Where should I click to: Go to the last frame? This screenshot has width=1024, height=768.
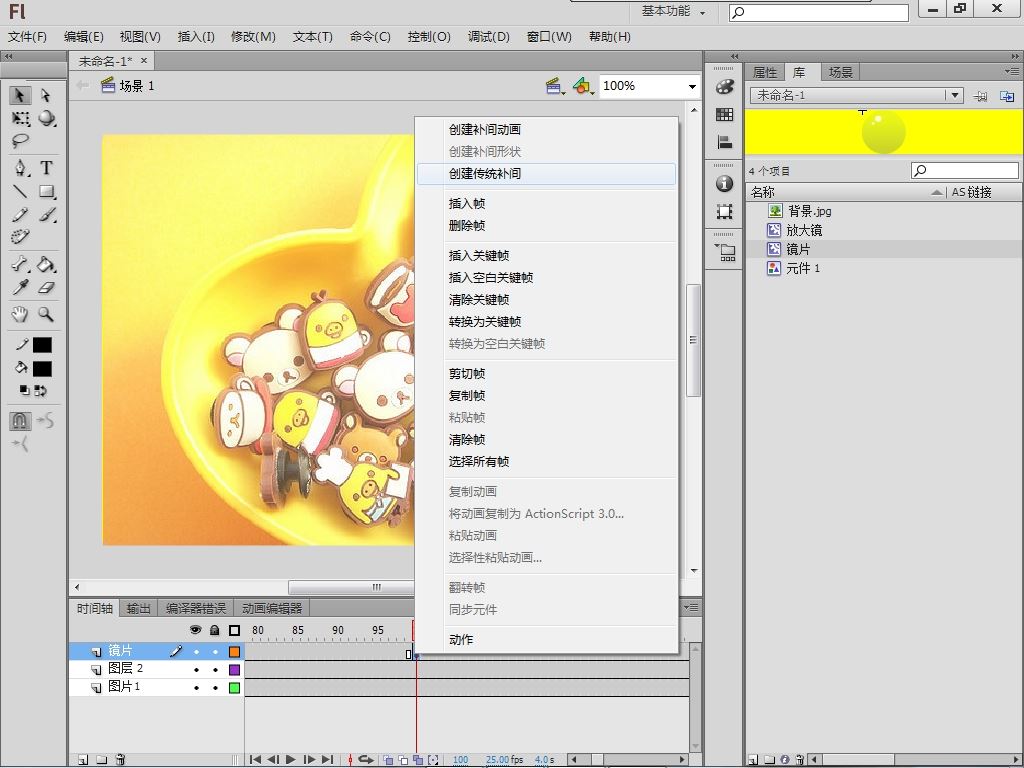[327, 760]
